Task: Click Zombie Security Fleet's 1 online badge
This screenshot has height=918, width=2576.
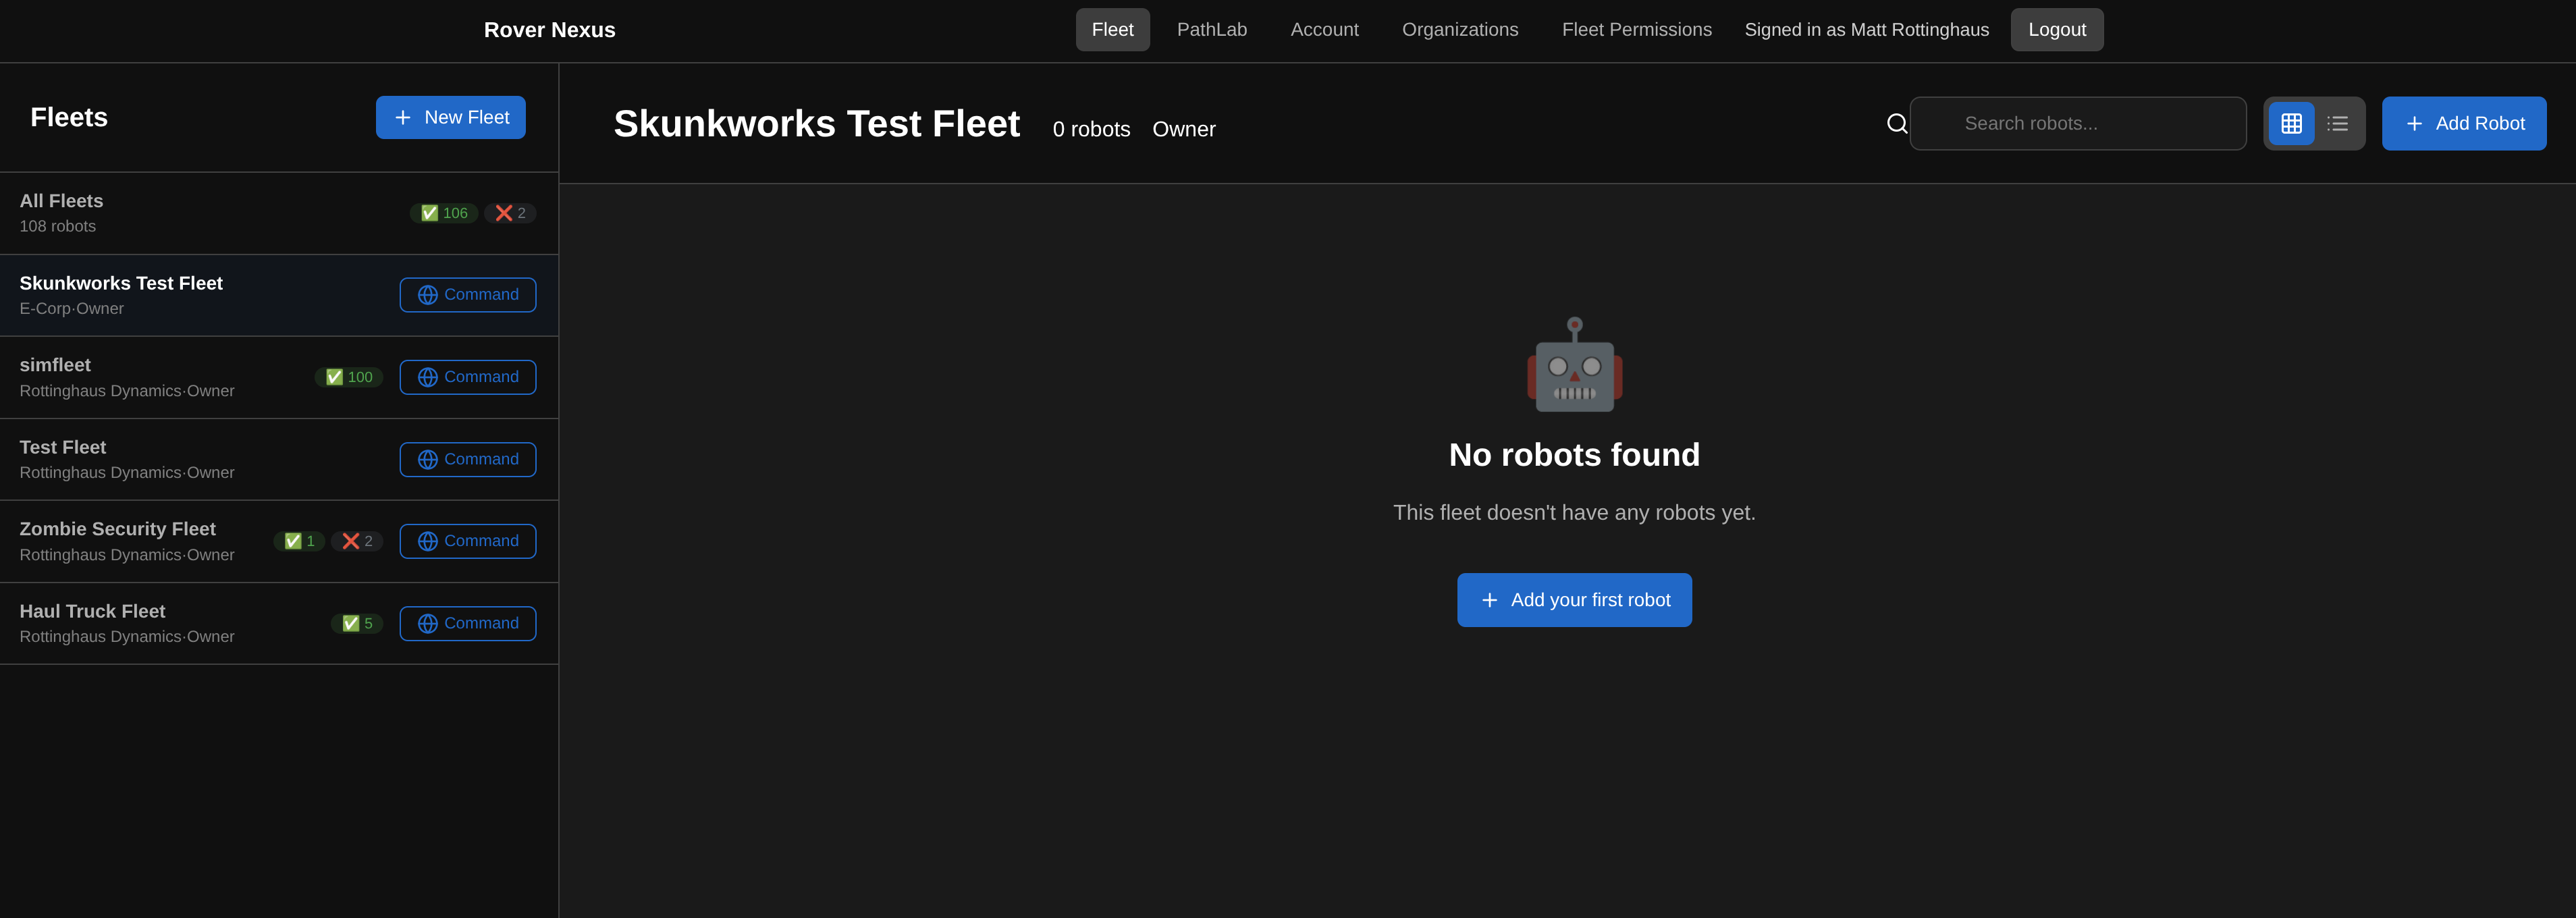Action: coord(299,541)
